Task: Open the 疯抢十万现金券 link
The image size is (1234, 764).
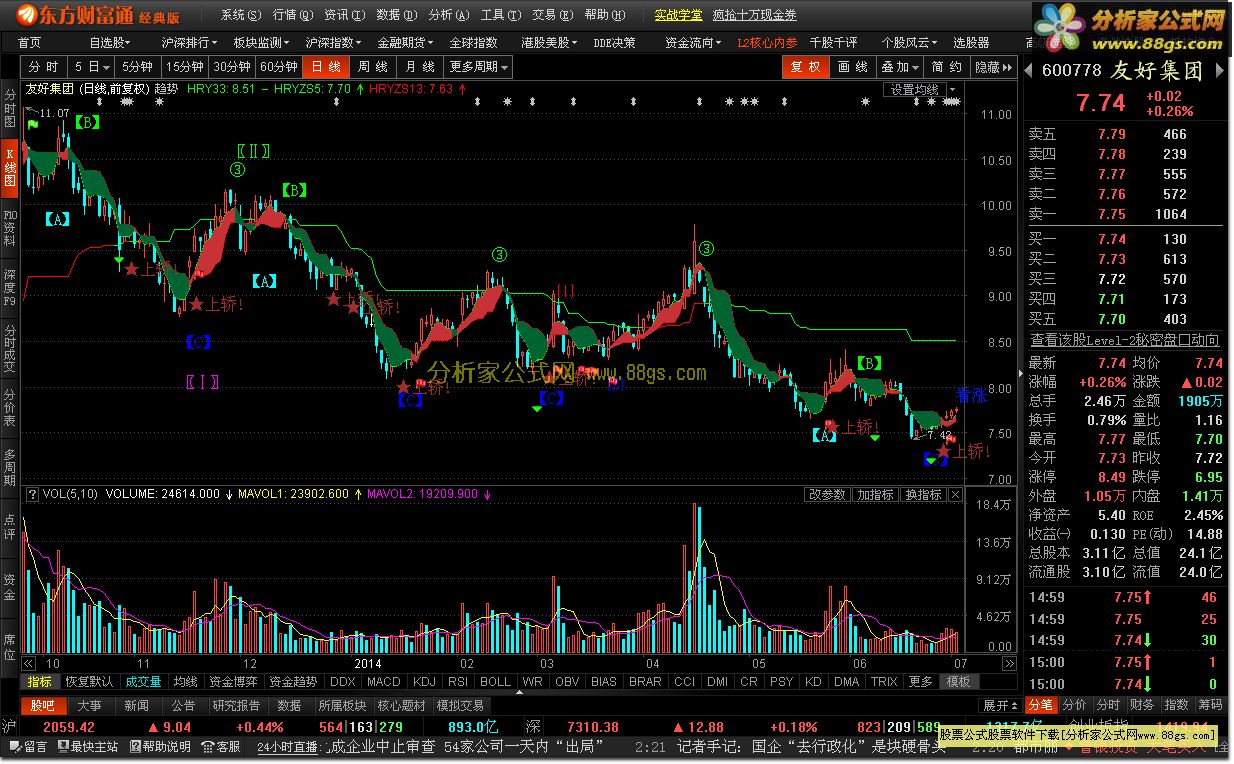Action: click(754, 15)
